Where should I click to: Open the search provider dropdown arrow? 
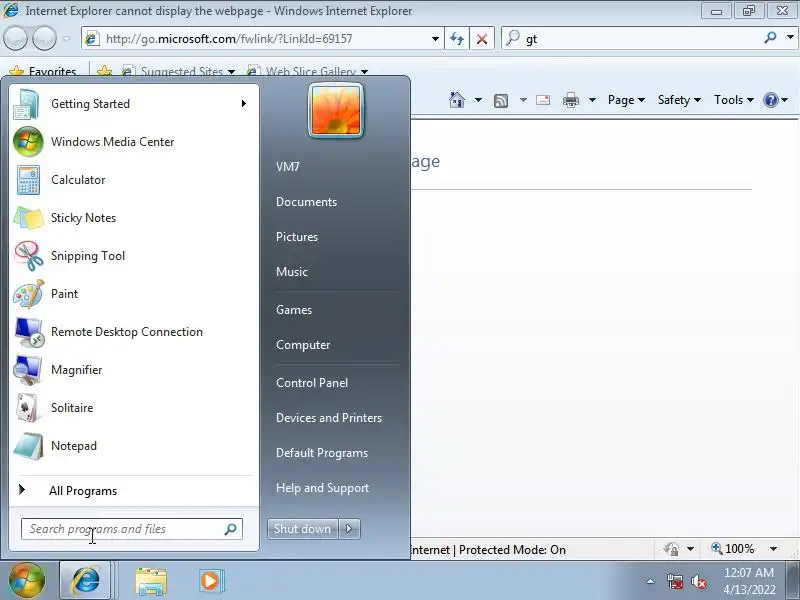790,37
